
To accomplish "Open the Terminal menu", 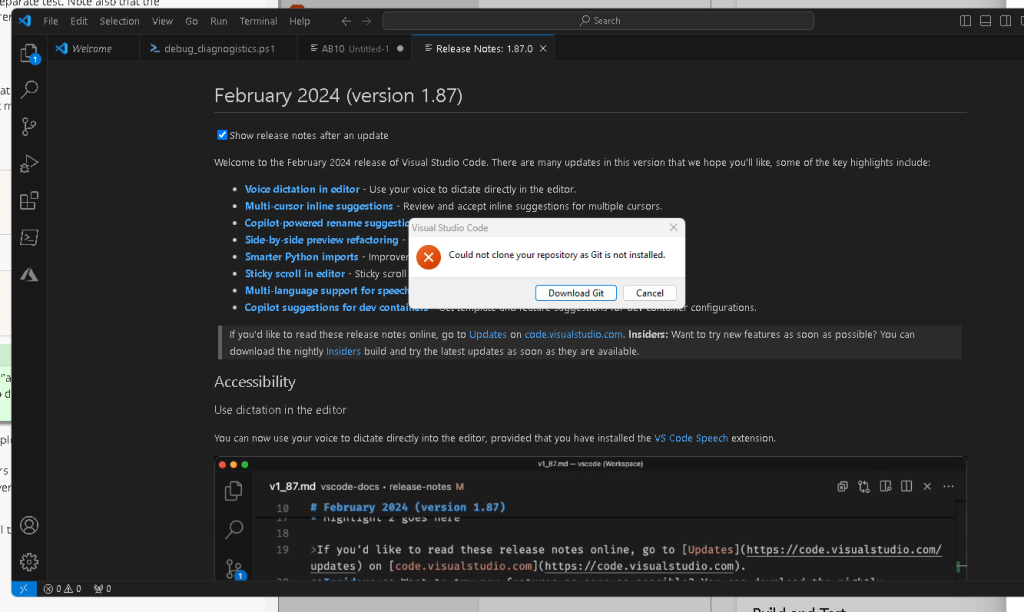I will 258,21.
